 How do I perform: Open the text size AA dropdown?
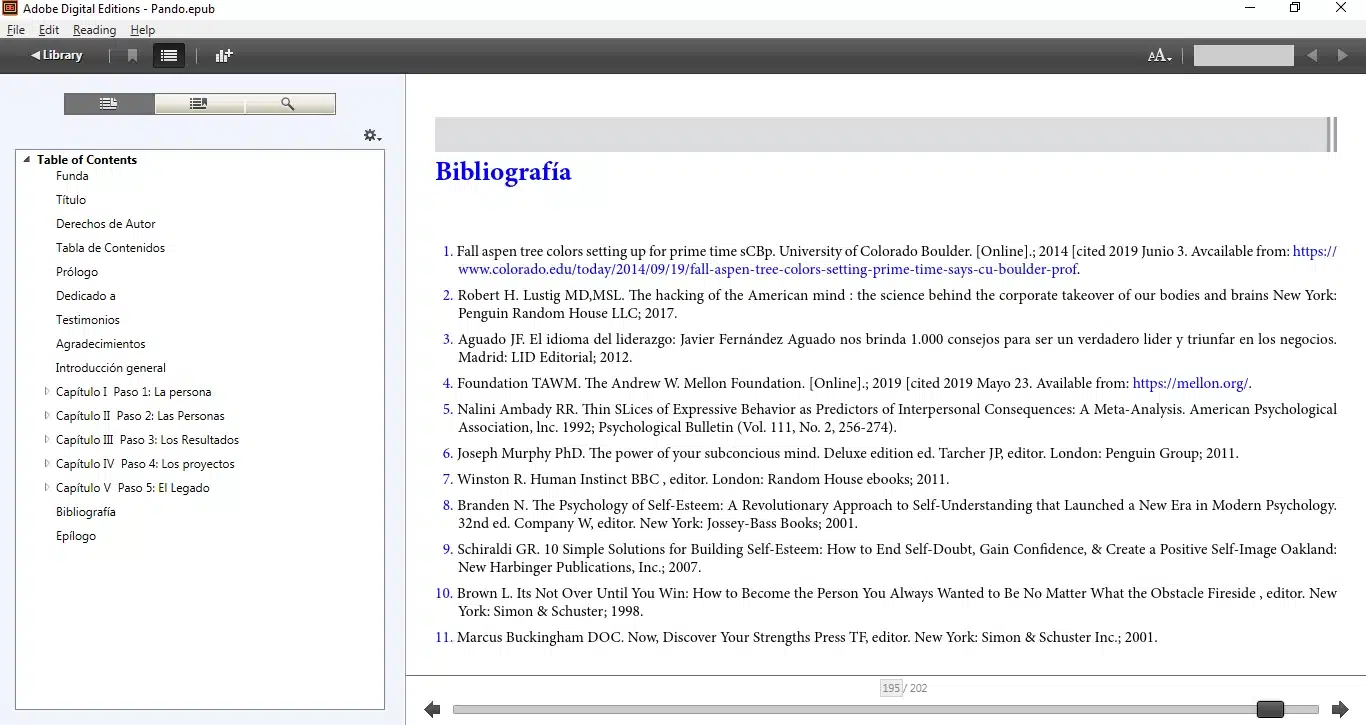(1159, 56)
